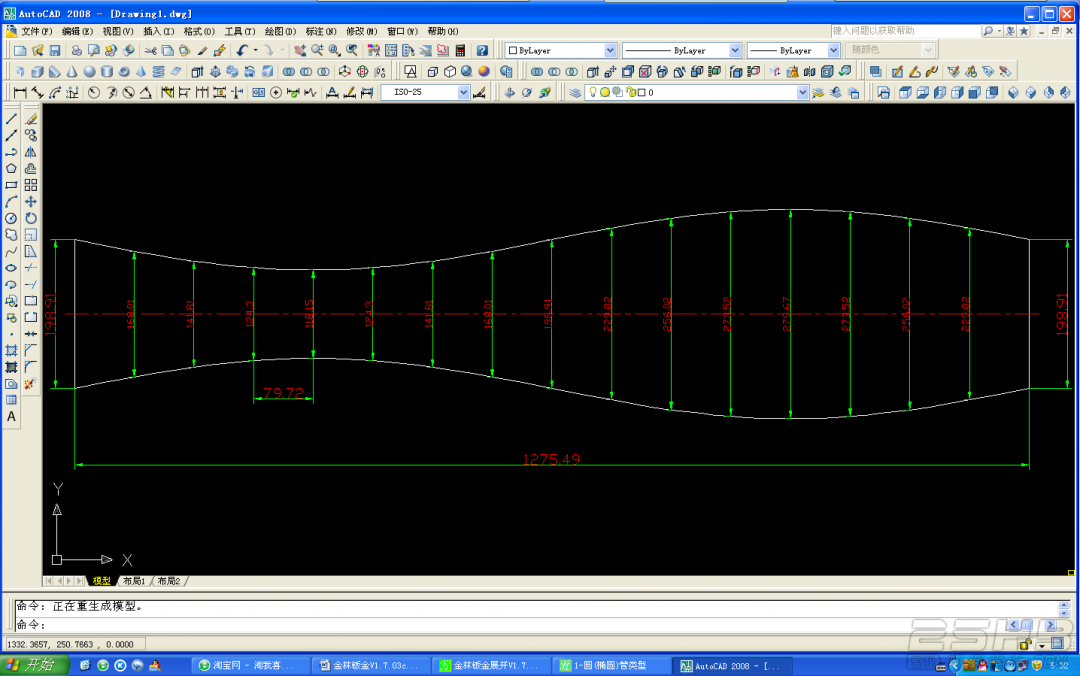Open the 编辑(E) menu
This screenshot has width=1080, height=676.
coord(77,32)
